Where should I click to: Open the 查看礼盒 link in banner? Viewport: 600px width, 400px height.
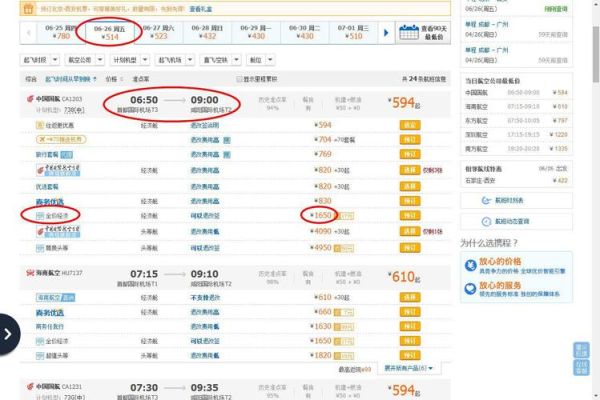[201, 8]
